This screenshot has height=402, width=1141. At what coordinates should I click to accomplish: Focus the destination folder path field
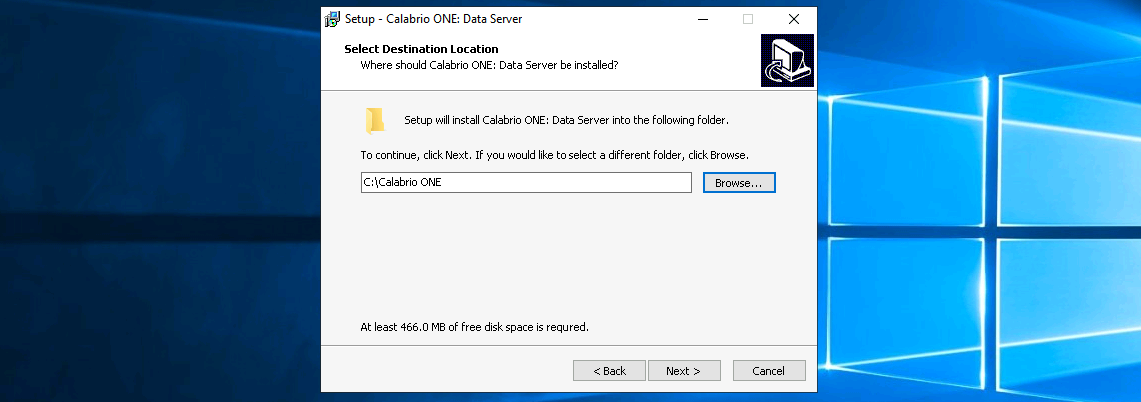[x=526, y=183]
